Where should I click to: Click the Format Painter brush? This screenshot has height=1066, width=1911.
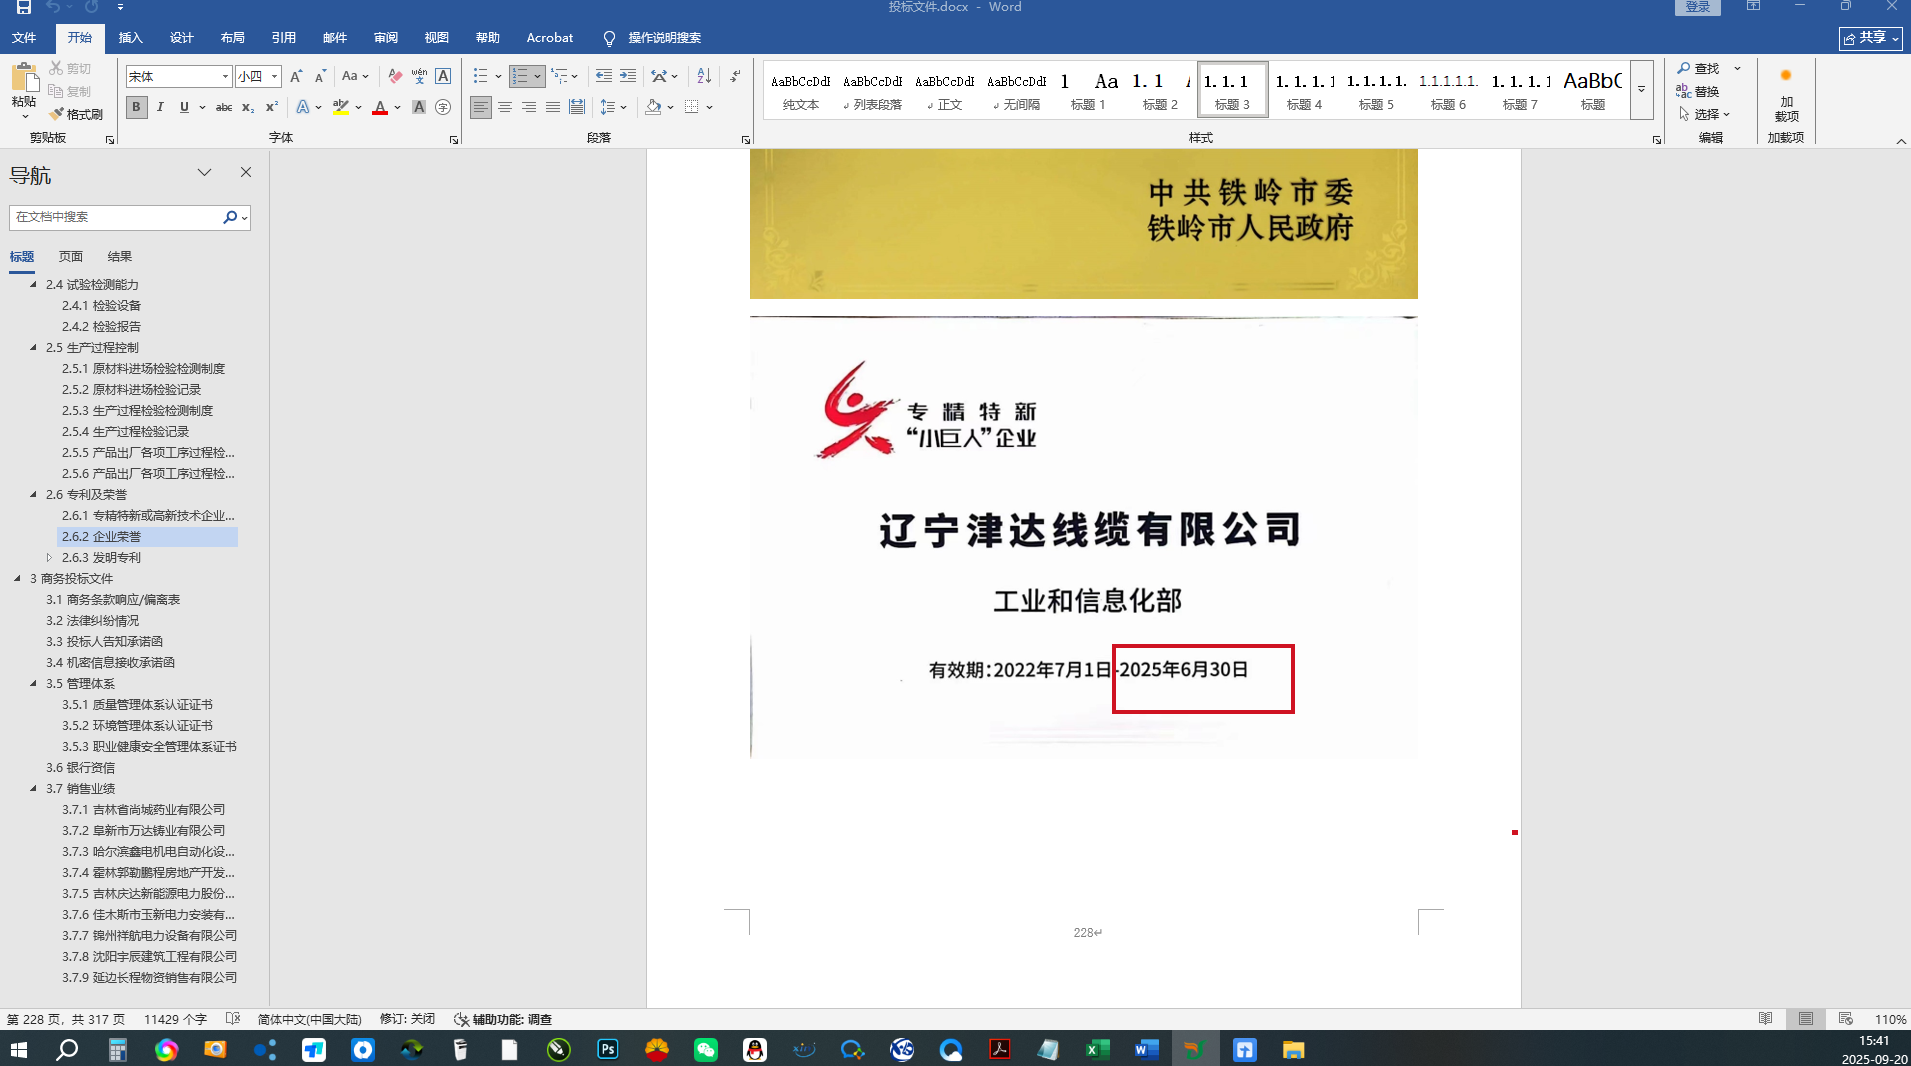76,114
